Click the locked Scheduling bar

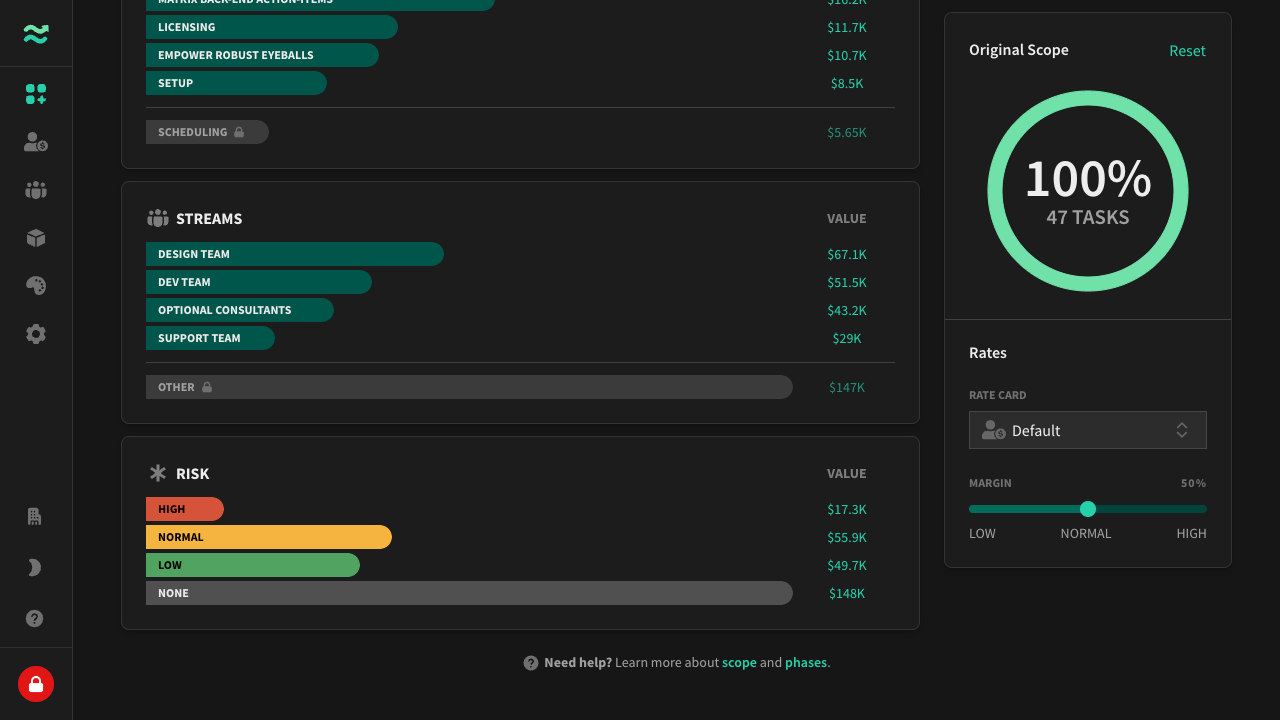click(207, 132)
